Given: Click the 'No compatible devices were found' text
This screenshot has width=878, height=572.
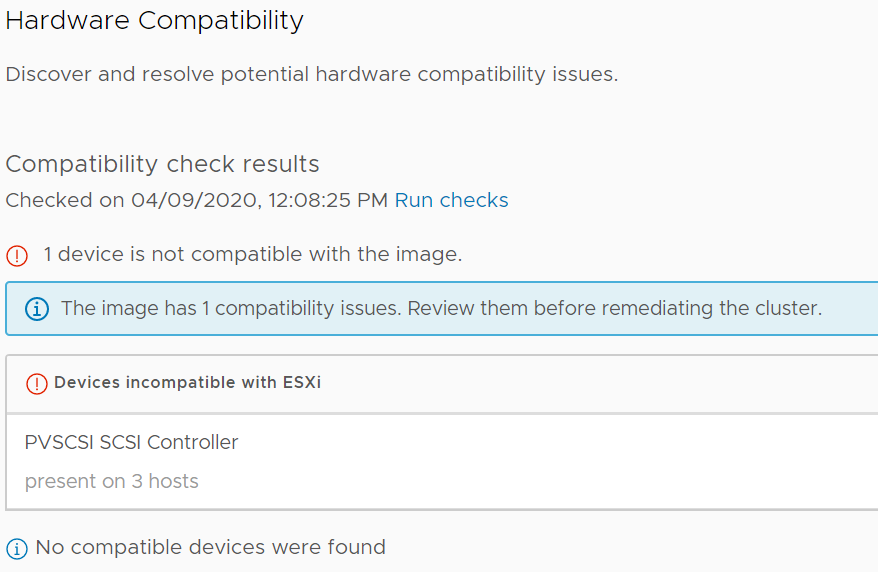Looking at the screenshot, I should tap(210, 547).
